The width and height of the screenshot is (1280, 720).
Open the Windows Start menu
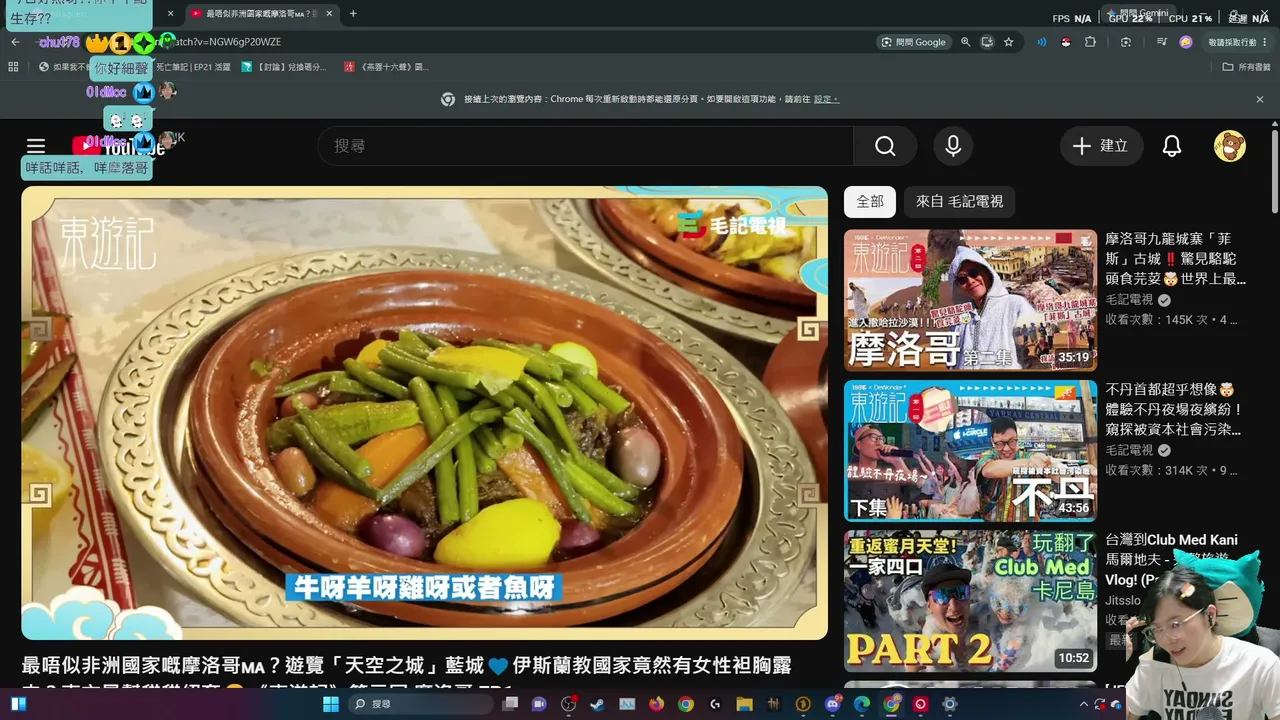click(332, 704)
